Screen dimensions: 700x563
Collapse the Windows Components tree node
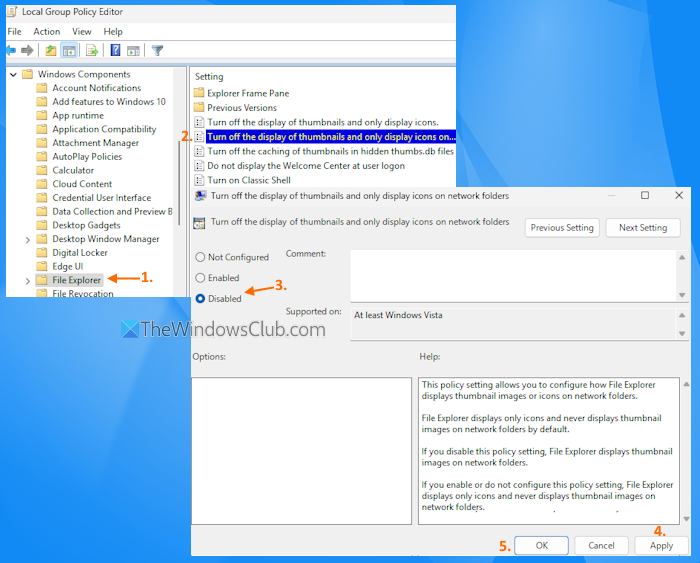click(13, 75)
